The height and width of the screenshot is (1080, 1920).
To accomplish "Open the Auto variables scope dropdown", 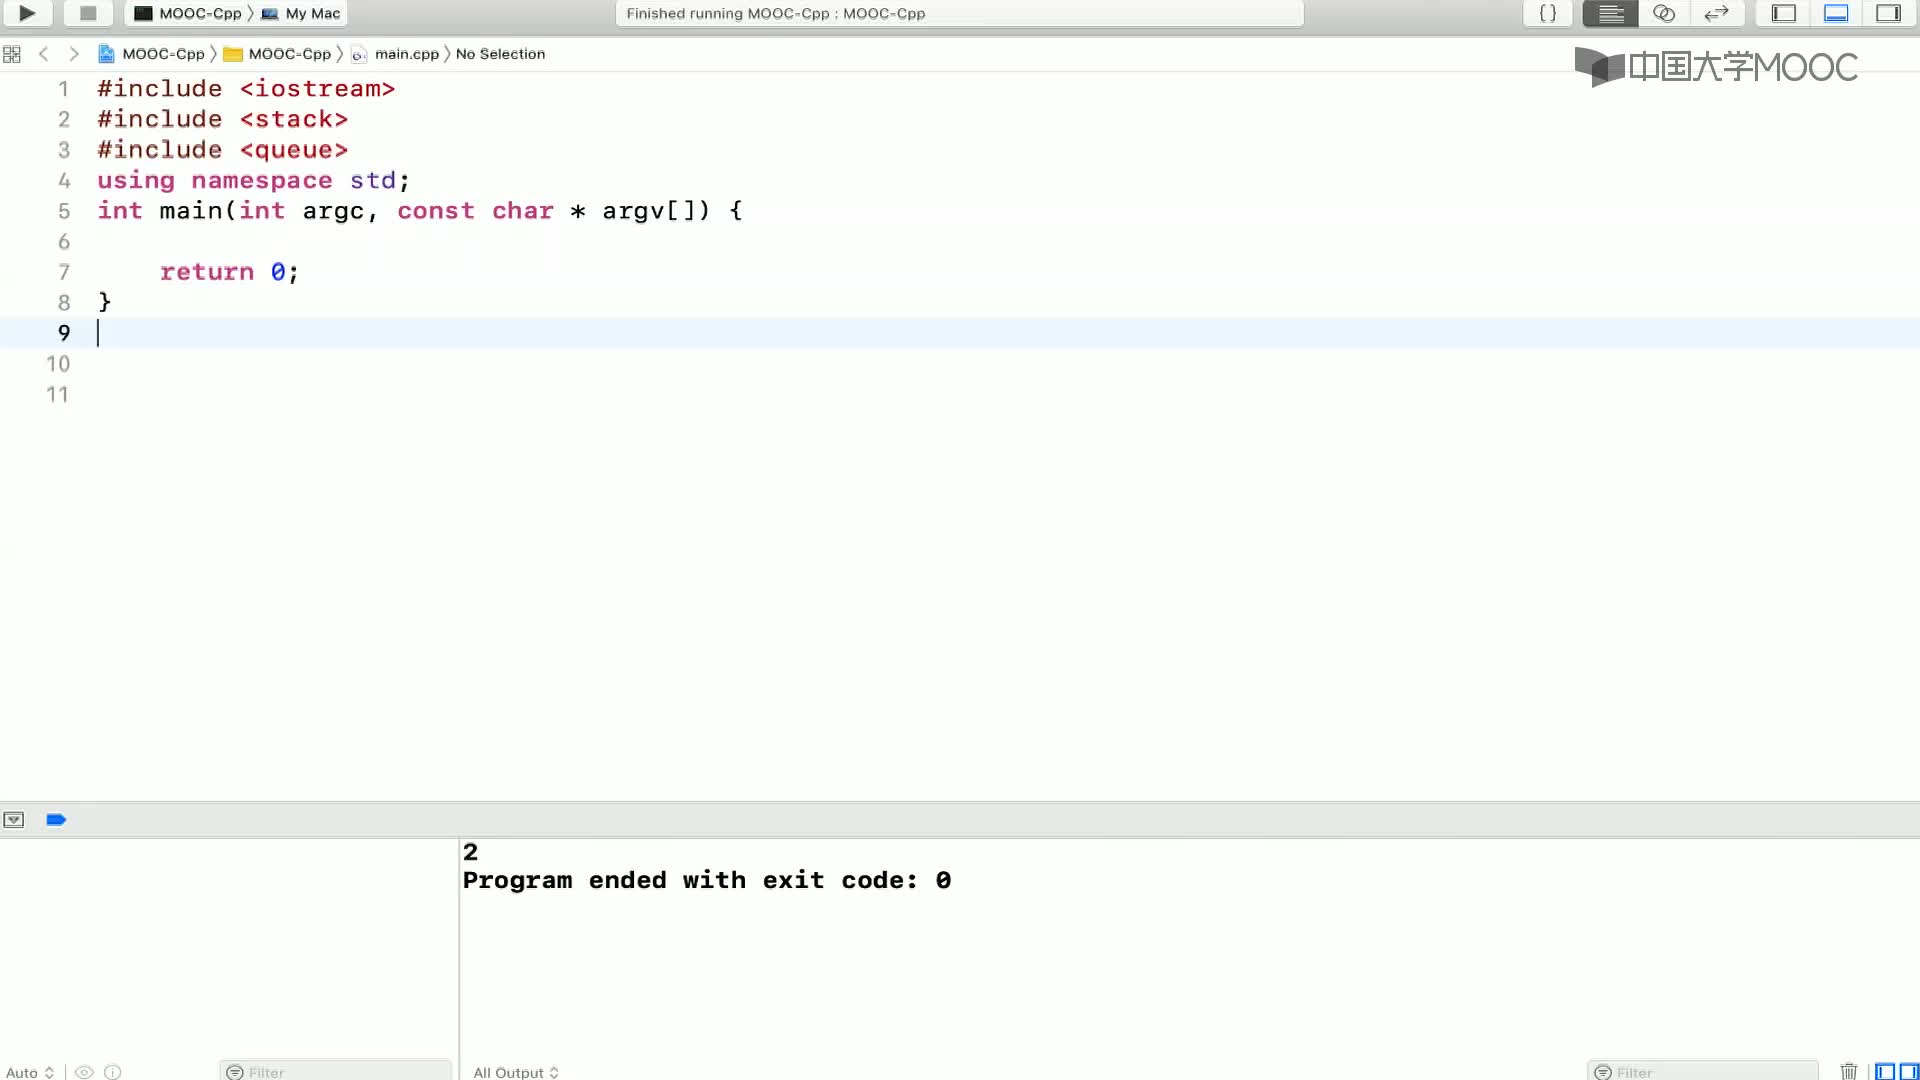I will coord(30,1072).
